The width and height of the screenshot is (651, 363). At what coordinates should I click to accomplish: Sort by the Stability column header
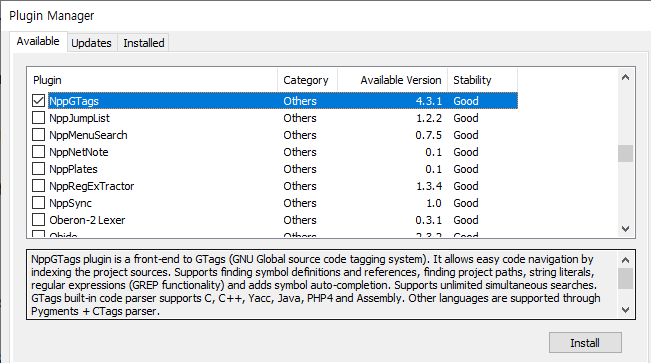482,80
